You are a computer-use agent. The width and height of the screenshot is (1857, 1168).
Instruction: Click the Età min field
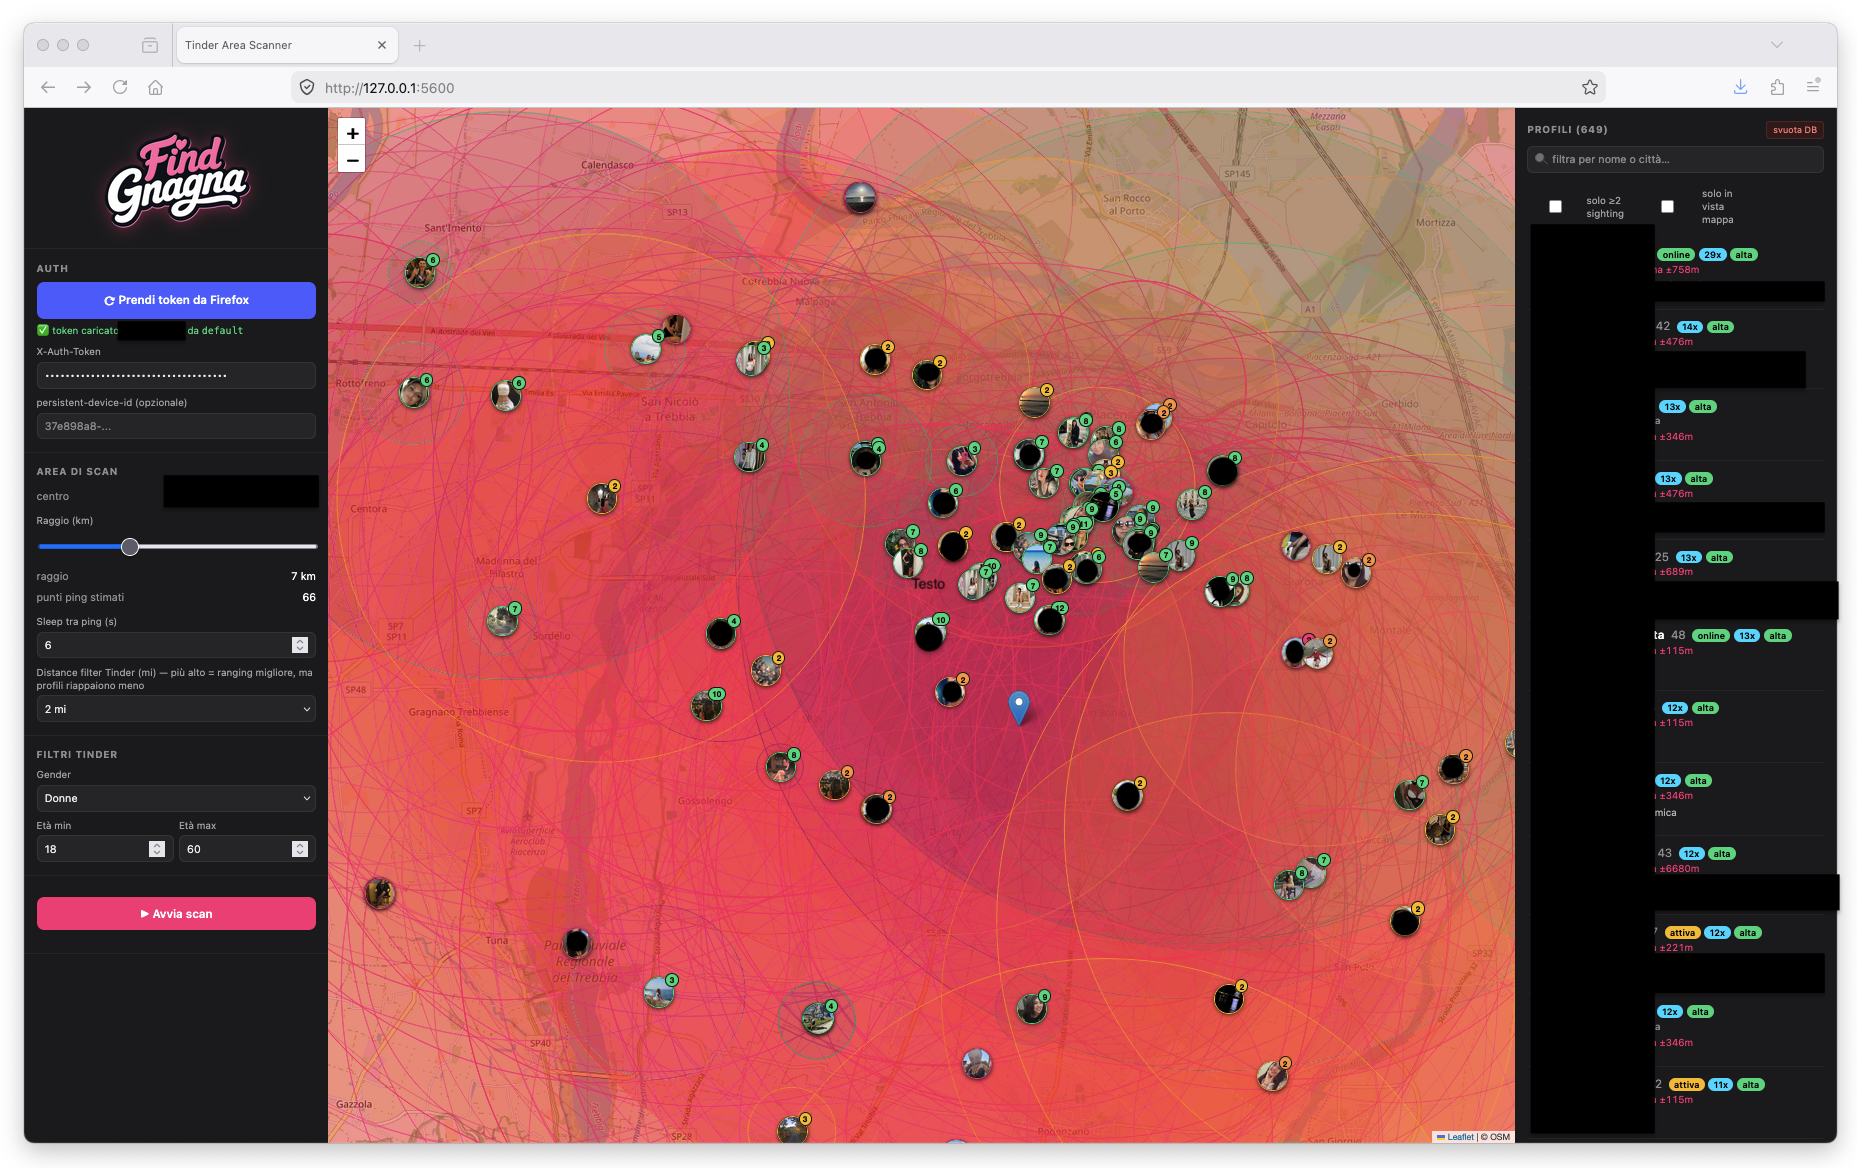tap(105, 849)
